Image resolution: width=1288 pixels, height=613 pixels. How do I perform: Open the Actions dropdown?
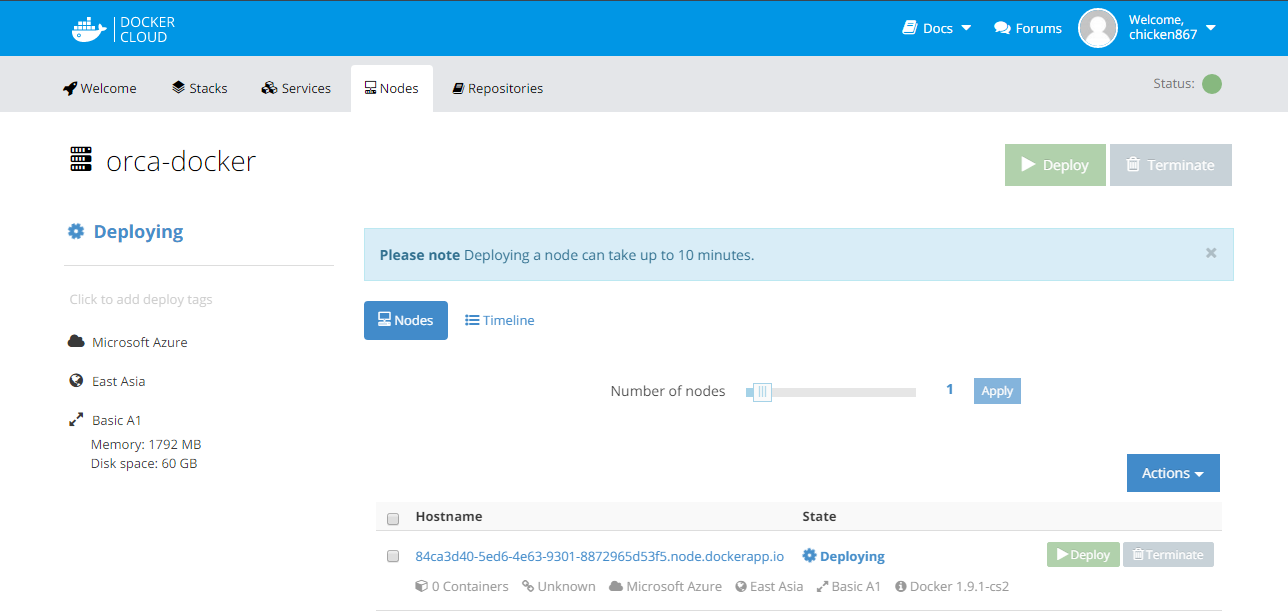1173,473
